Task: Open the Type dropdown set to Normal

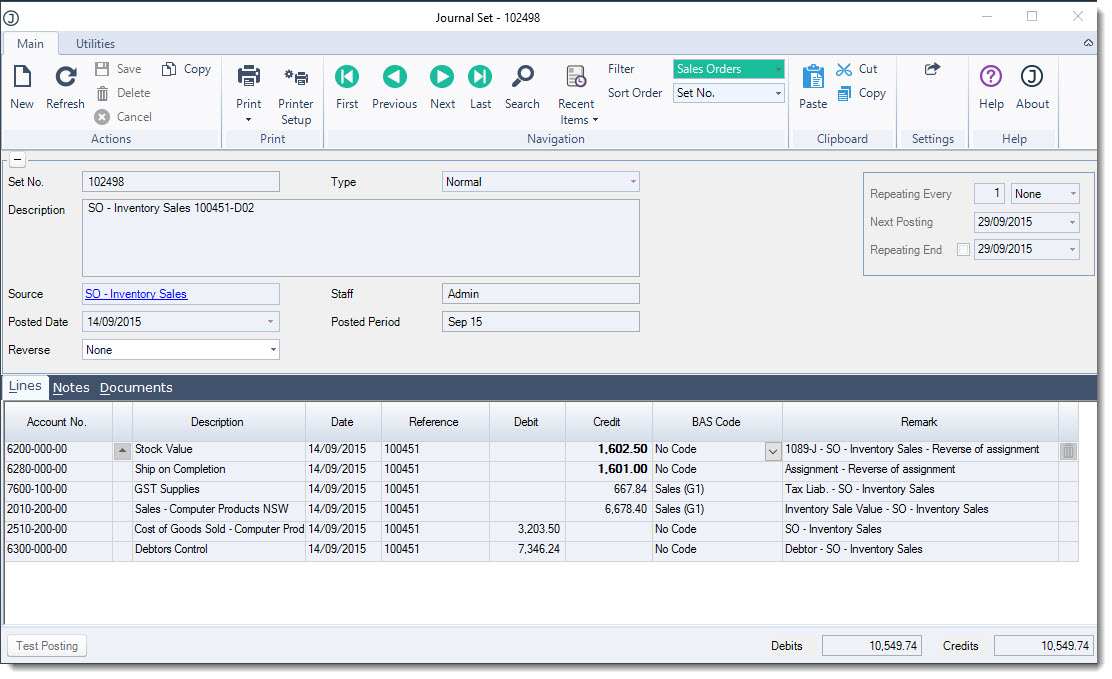Action: (x=540, y=182)
